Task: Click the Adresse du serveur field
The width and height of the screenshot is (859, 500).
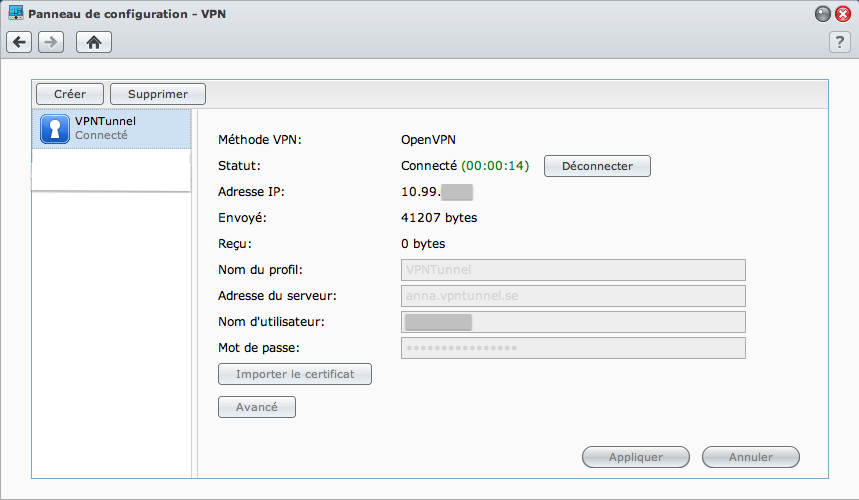Action: (573, 296)
